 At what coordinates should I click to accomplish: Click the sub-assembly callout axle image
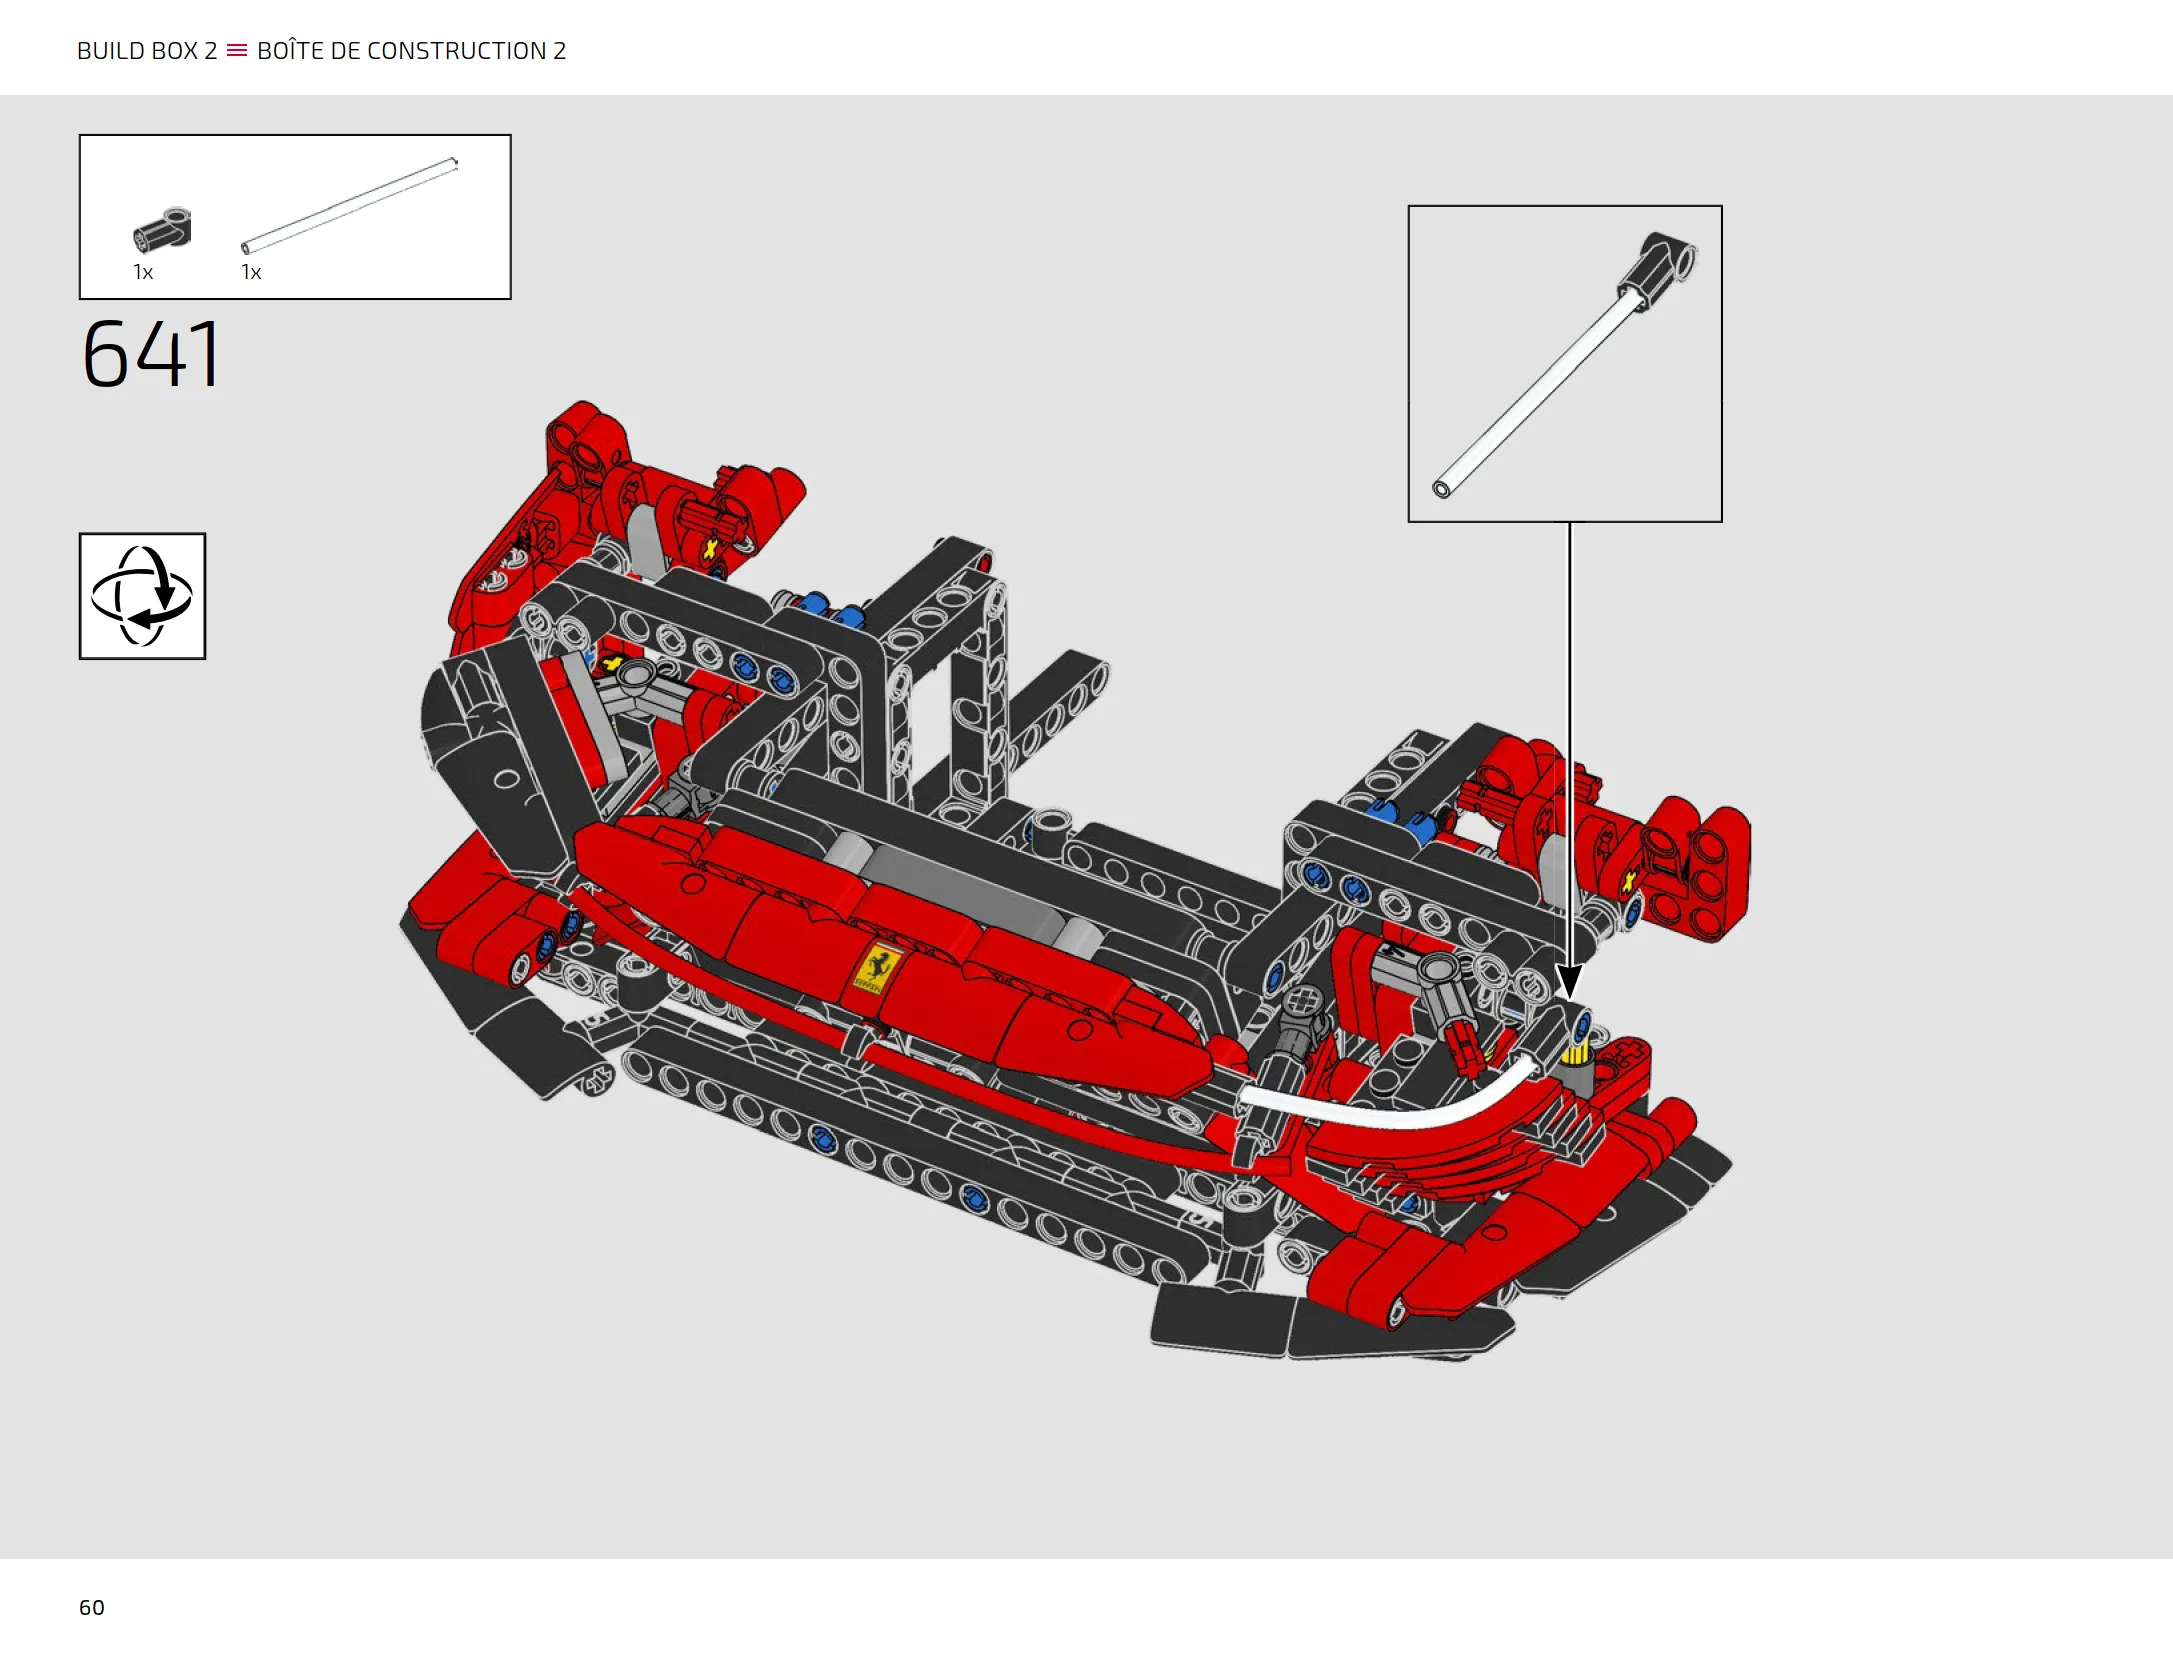[1565, 364]
